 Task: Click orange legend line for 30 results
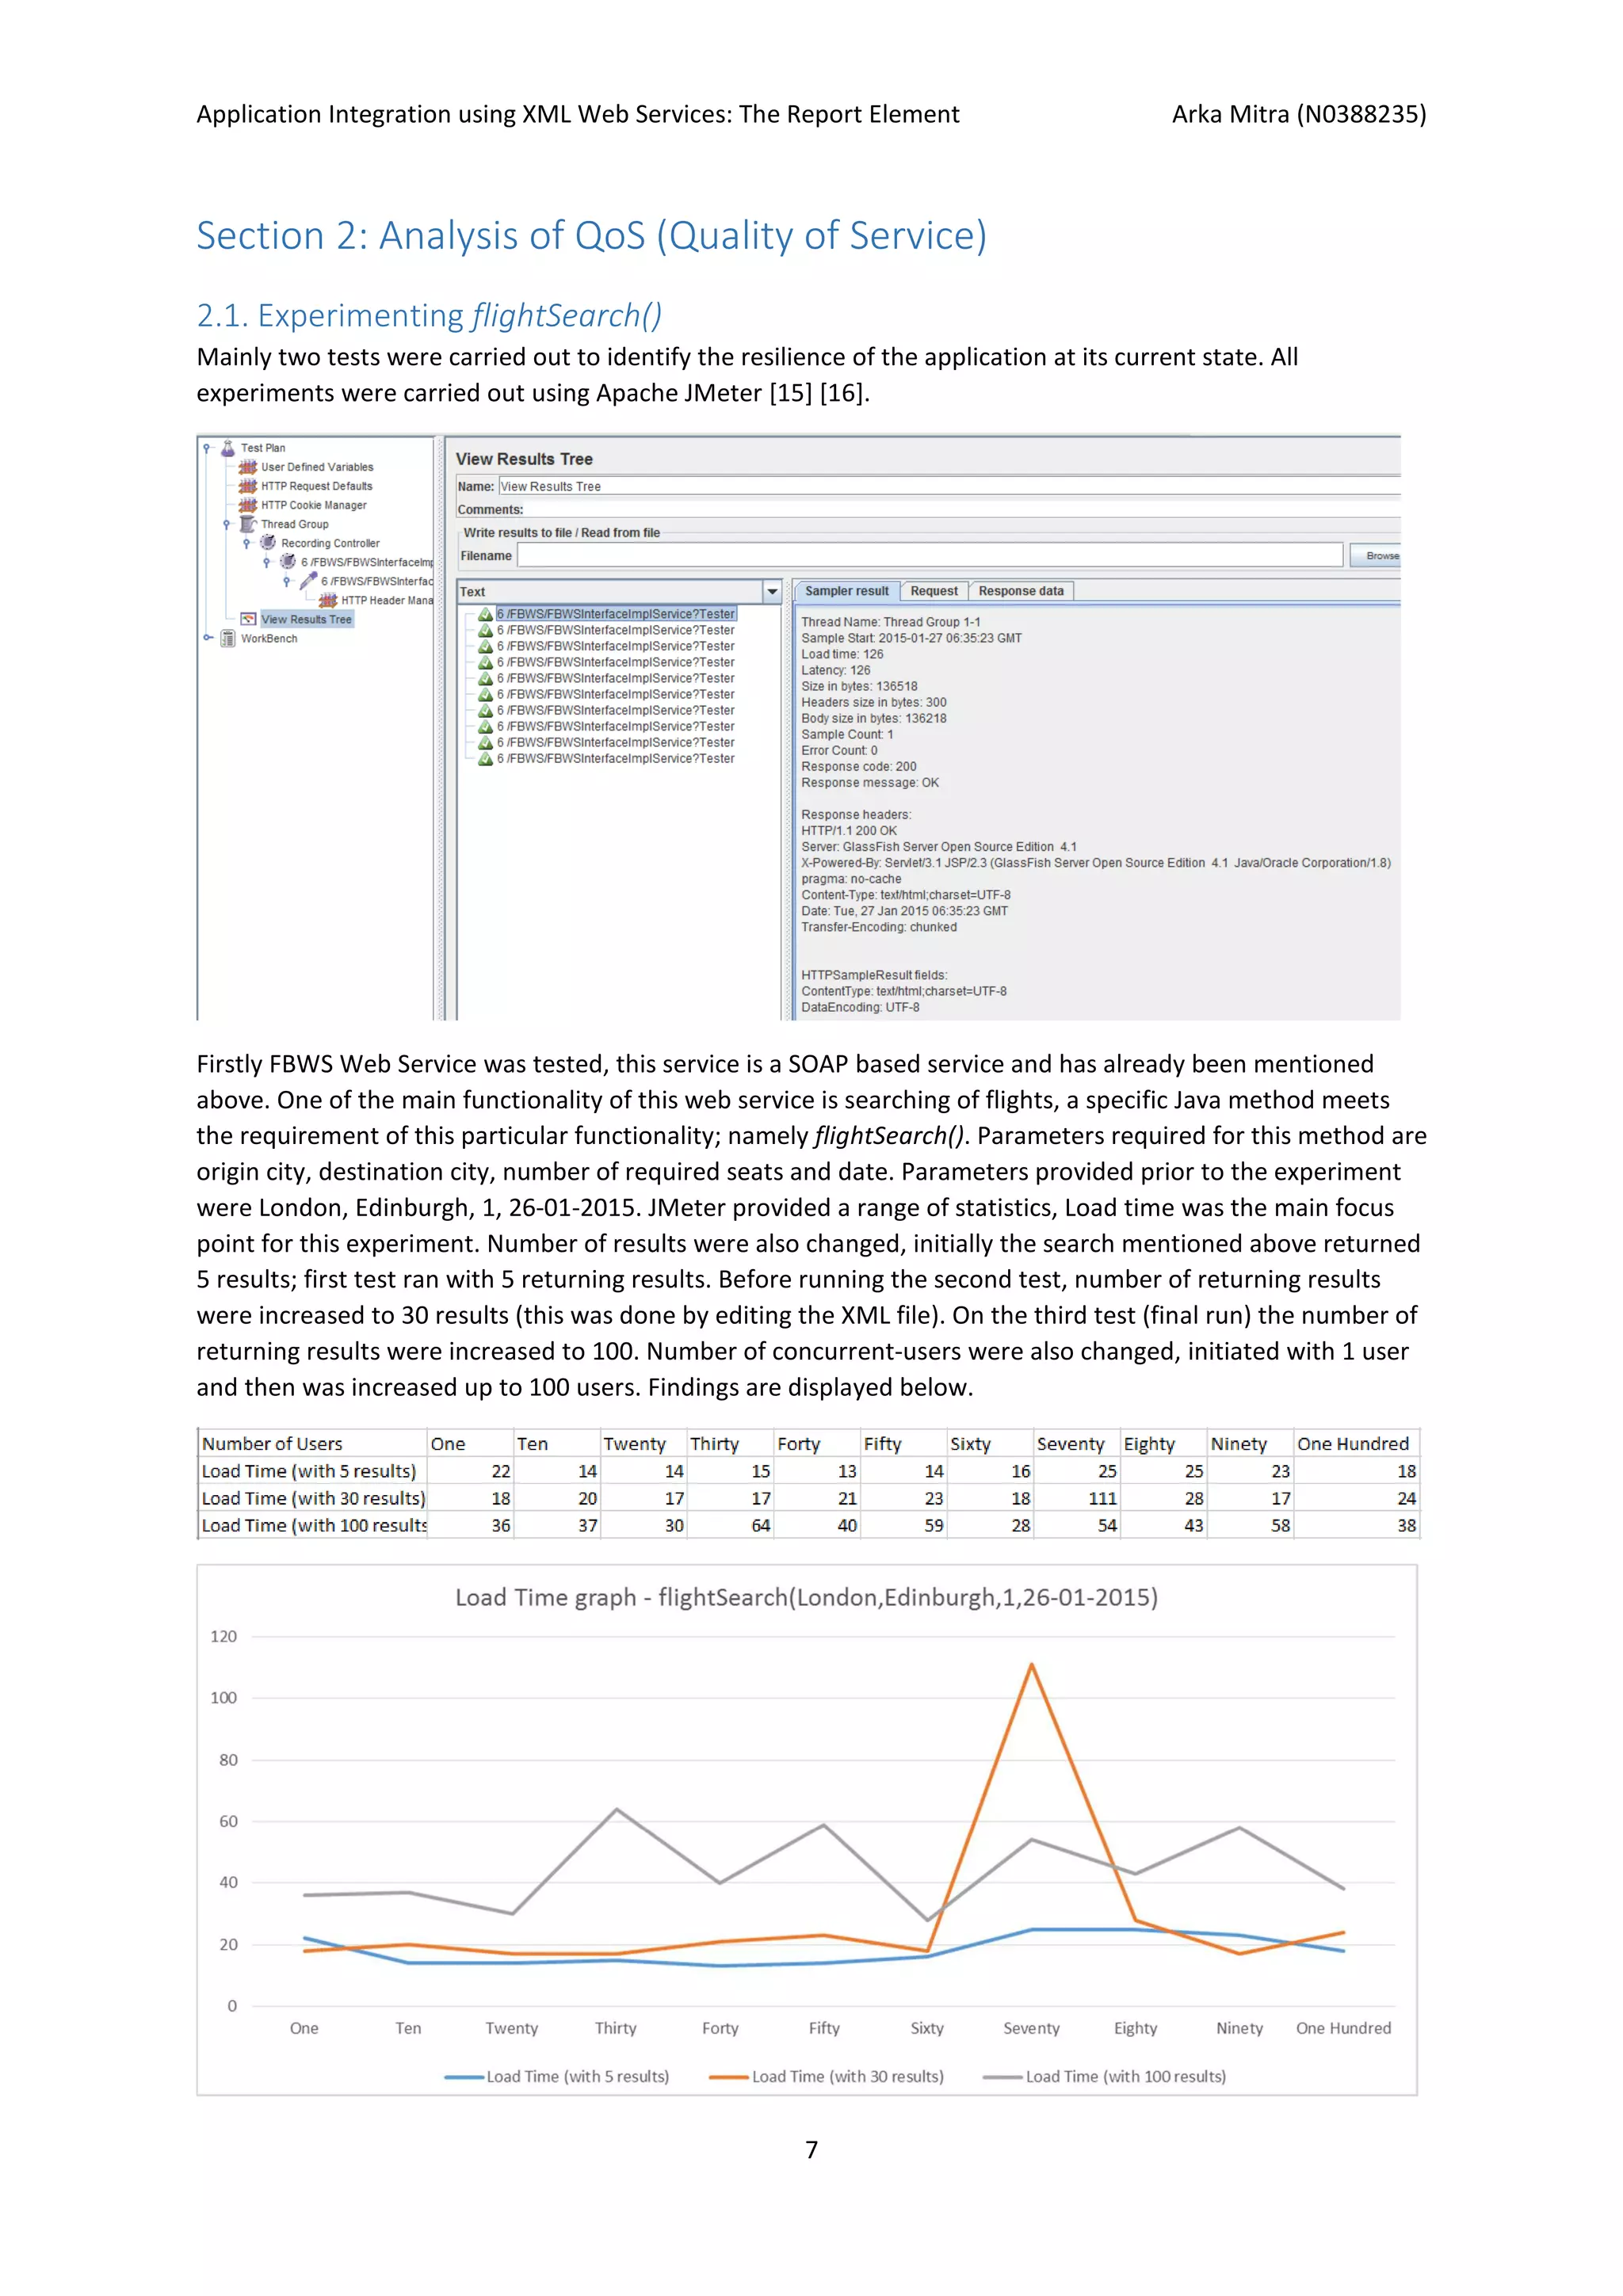pos(729,2077)
